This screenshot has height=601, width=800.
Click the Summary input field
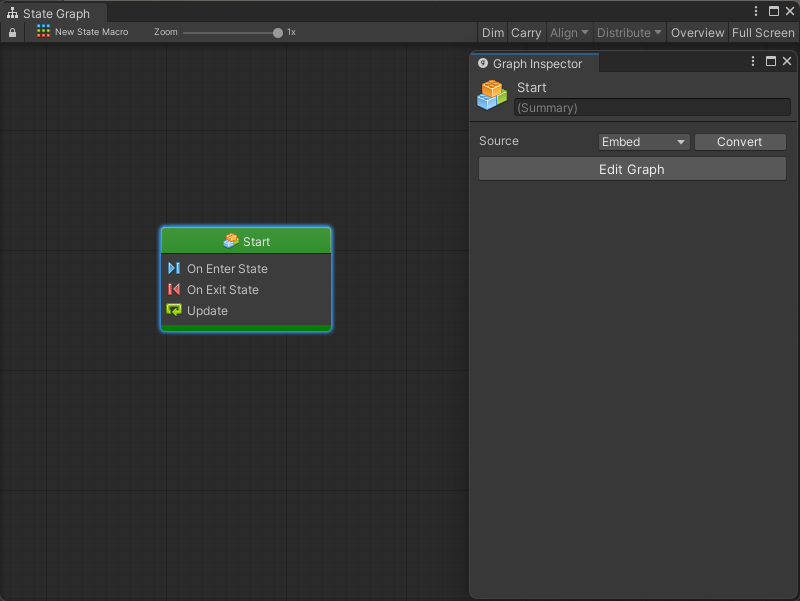click(x=651, y=107)
